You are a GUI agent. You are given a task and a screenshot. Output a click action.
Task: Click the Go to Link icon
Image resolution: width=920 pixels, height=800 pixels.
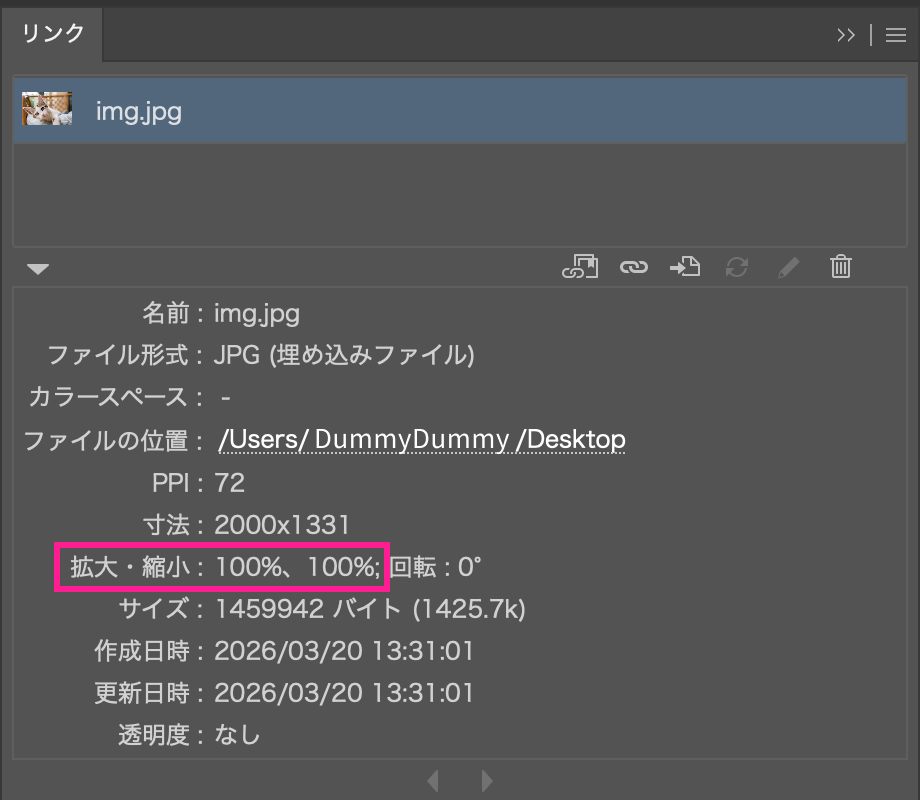click(685, 267)
